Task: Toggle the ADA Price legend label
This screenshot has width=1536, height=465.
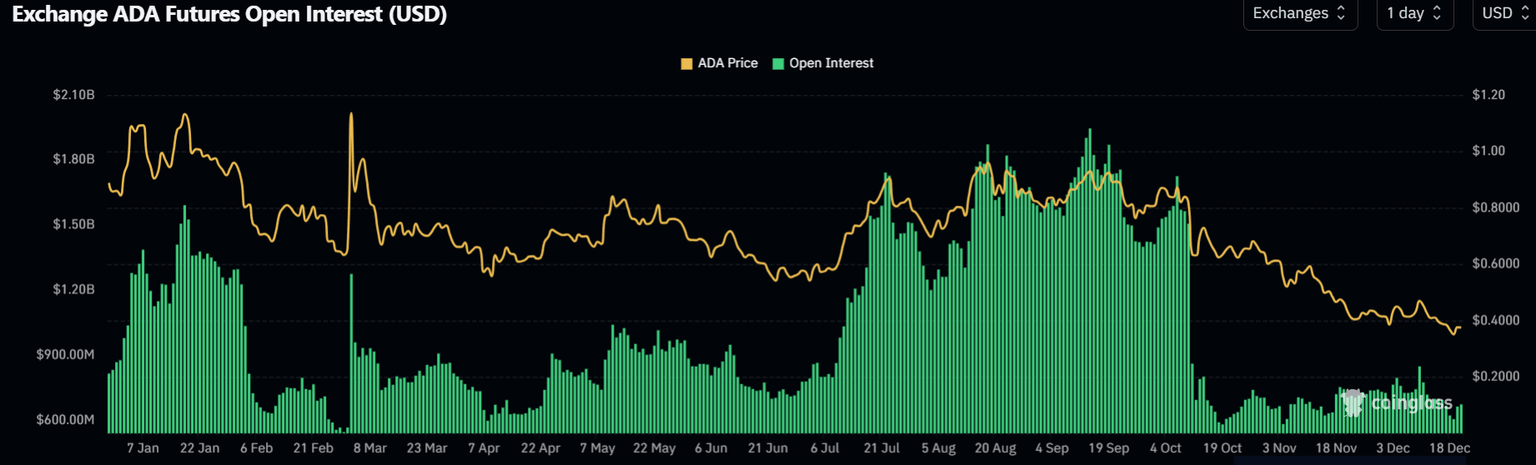Action: pyautogui.click(x=727, y=63)
